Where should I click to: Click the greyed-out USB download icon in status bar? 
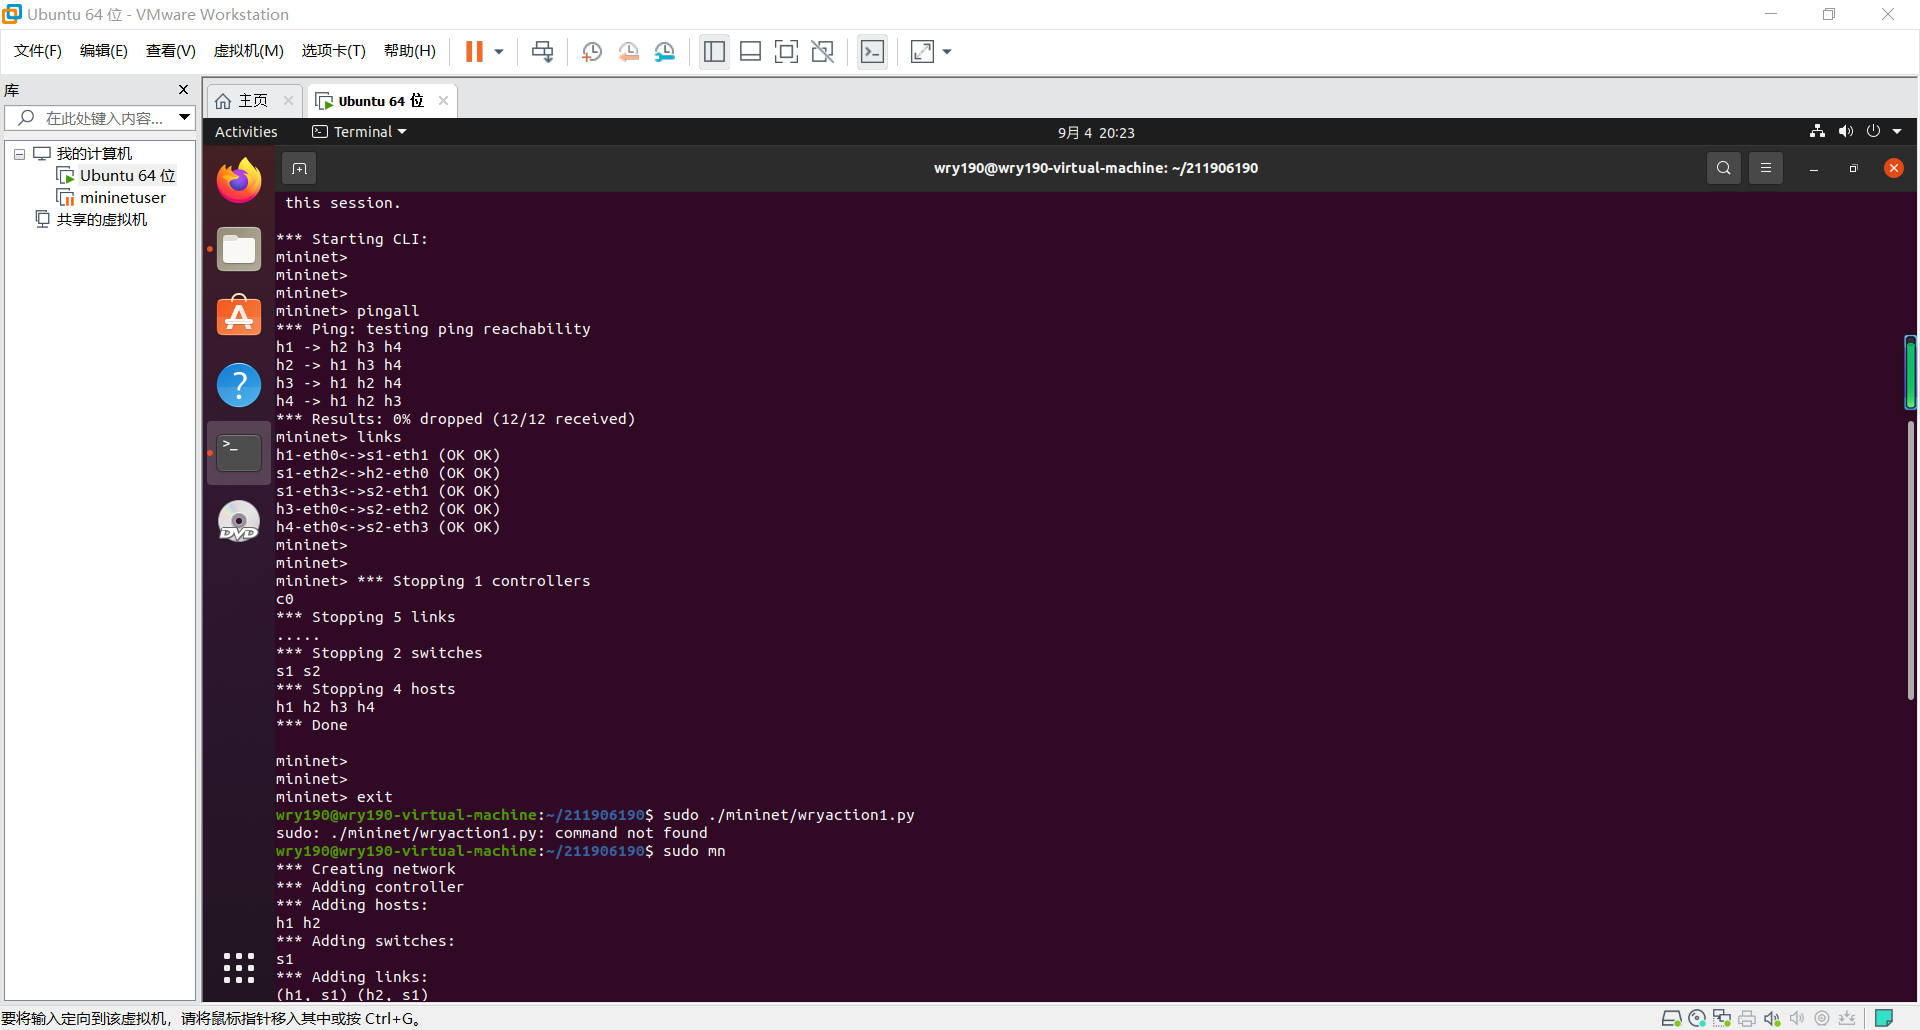tap(1847, 1018)
